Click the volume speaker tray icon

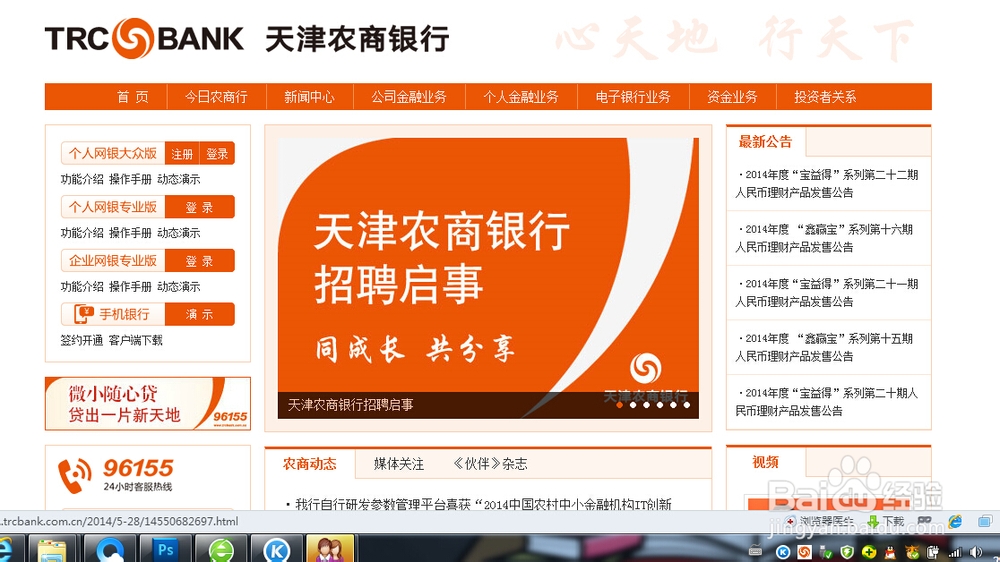coord(976,552)
